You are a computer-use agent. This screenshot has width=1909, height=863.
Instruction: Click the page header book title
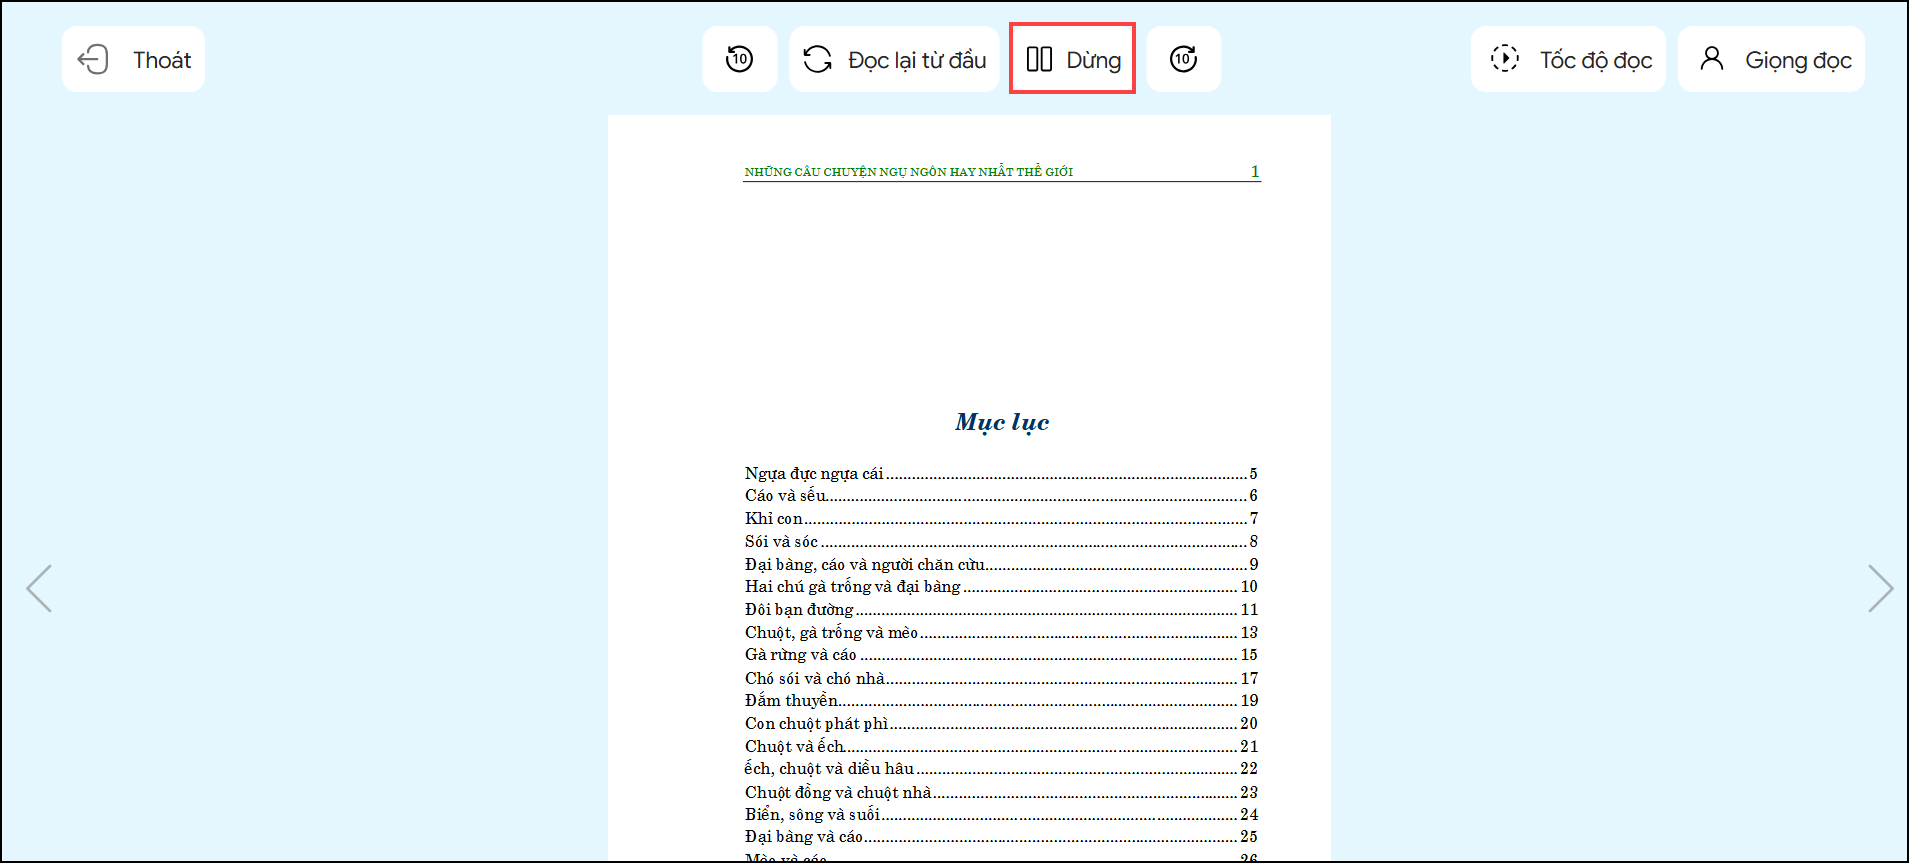point(908,172)
